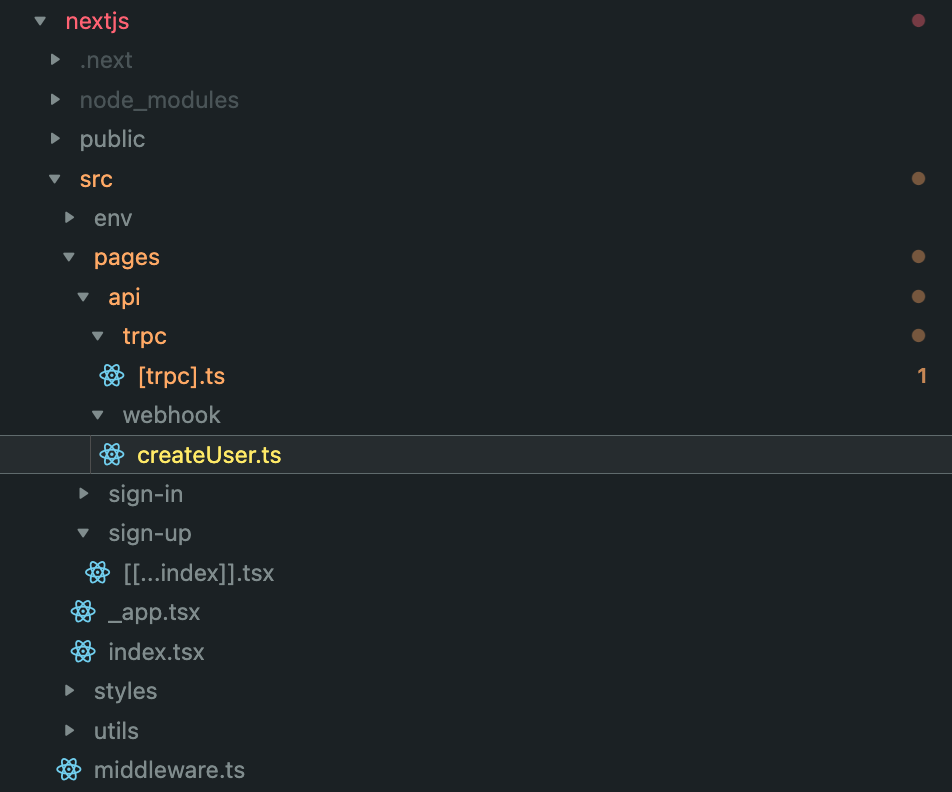952x792 pixels.
Task: Click the modified dot next to nextjs
Action: [x=918, y=21]
